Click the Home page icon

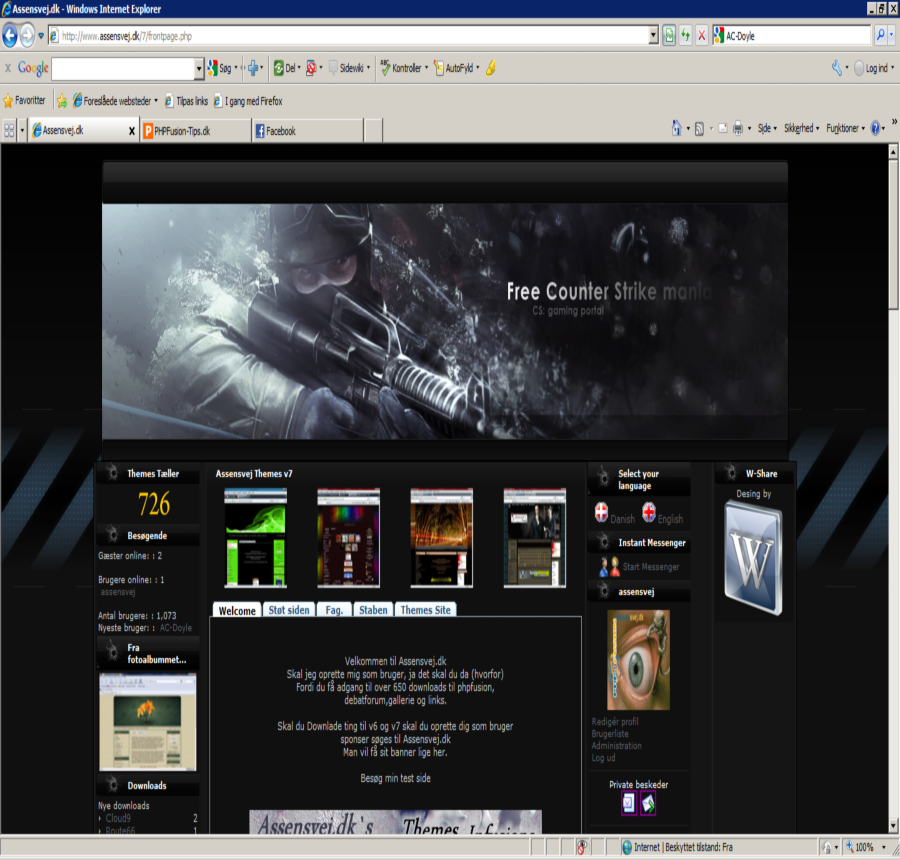click(677, 128)
